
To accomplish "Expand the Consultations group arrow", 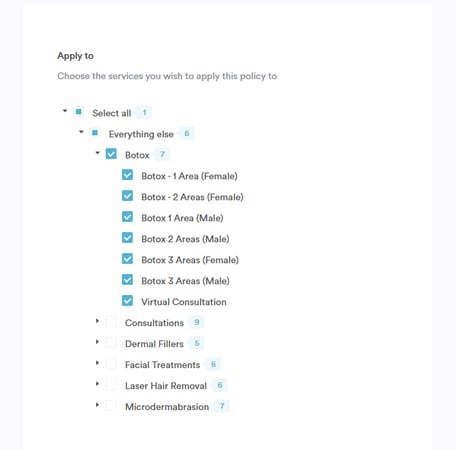I will tap(97, 321).
